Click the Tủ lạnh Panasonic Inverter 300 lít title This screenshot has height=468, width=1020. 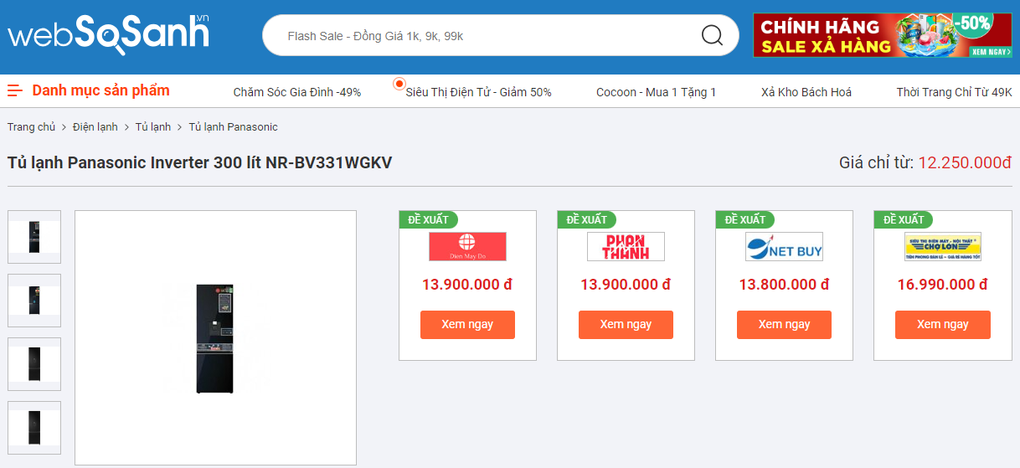click(x=200, y=163)
